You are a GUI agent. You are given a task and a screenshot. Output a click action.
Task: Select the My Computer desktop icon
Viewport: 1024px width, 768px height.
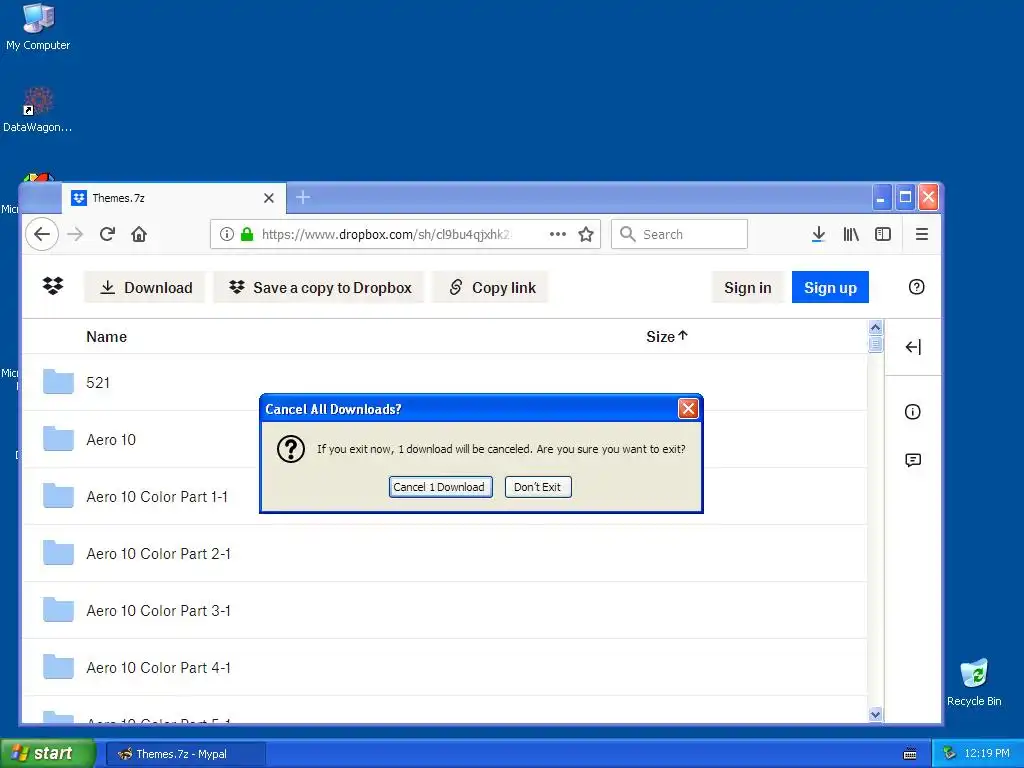[38, 26]
